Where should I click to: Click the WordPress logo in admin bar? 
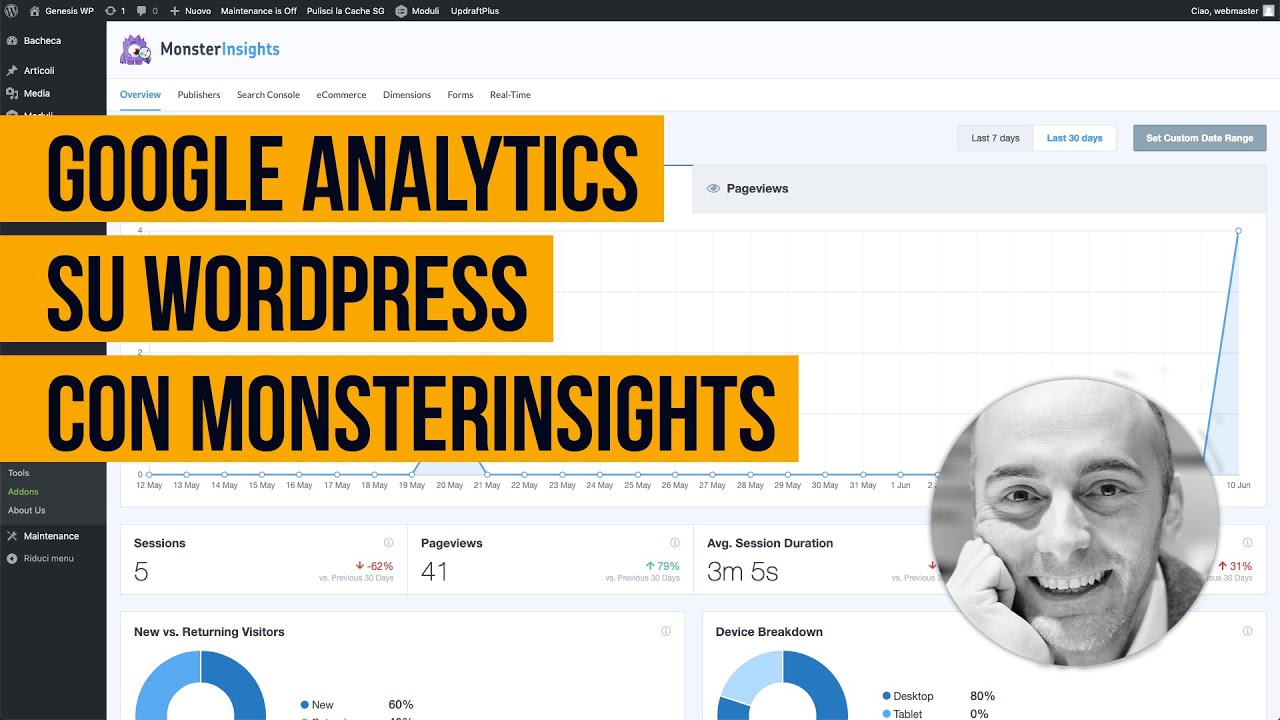(11, 11)
